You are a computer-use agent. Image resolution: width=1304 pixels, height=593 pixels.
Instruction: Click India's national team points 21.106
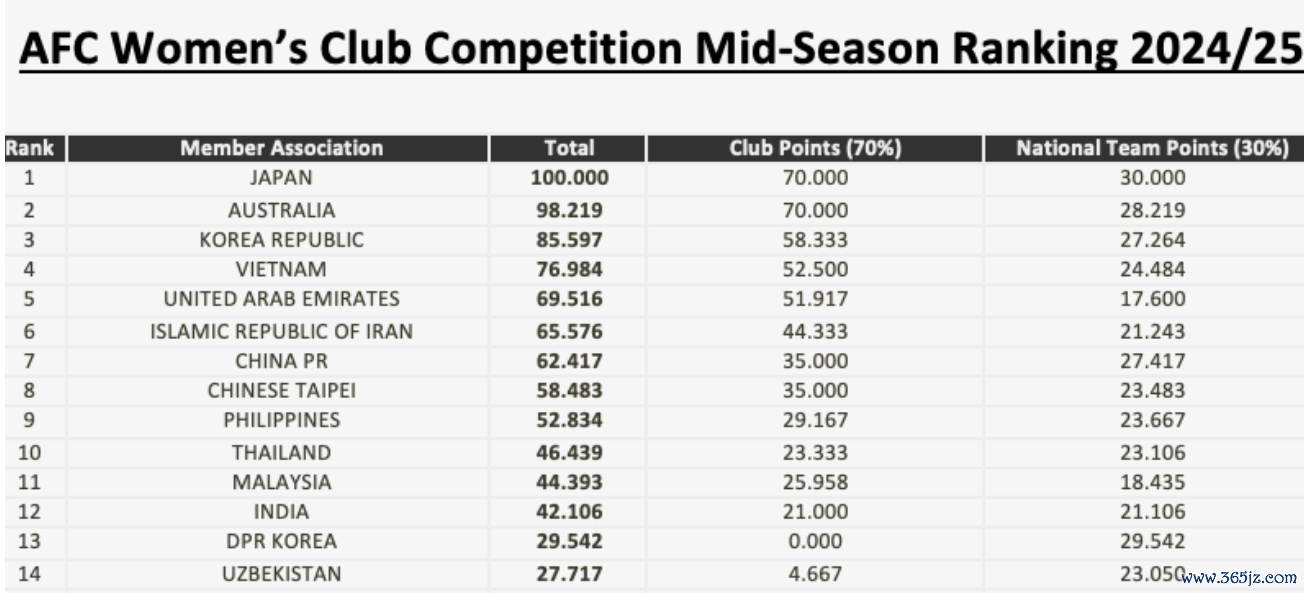pos(1152,512)
